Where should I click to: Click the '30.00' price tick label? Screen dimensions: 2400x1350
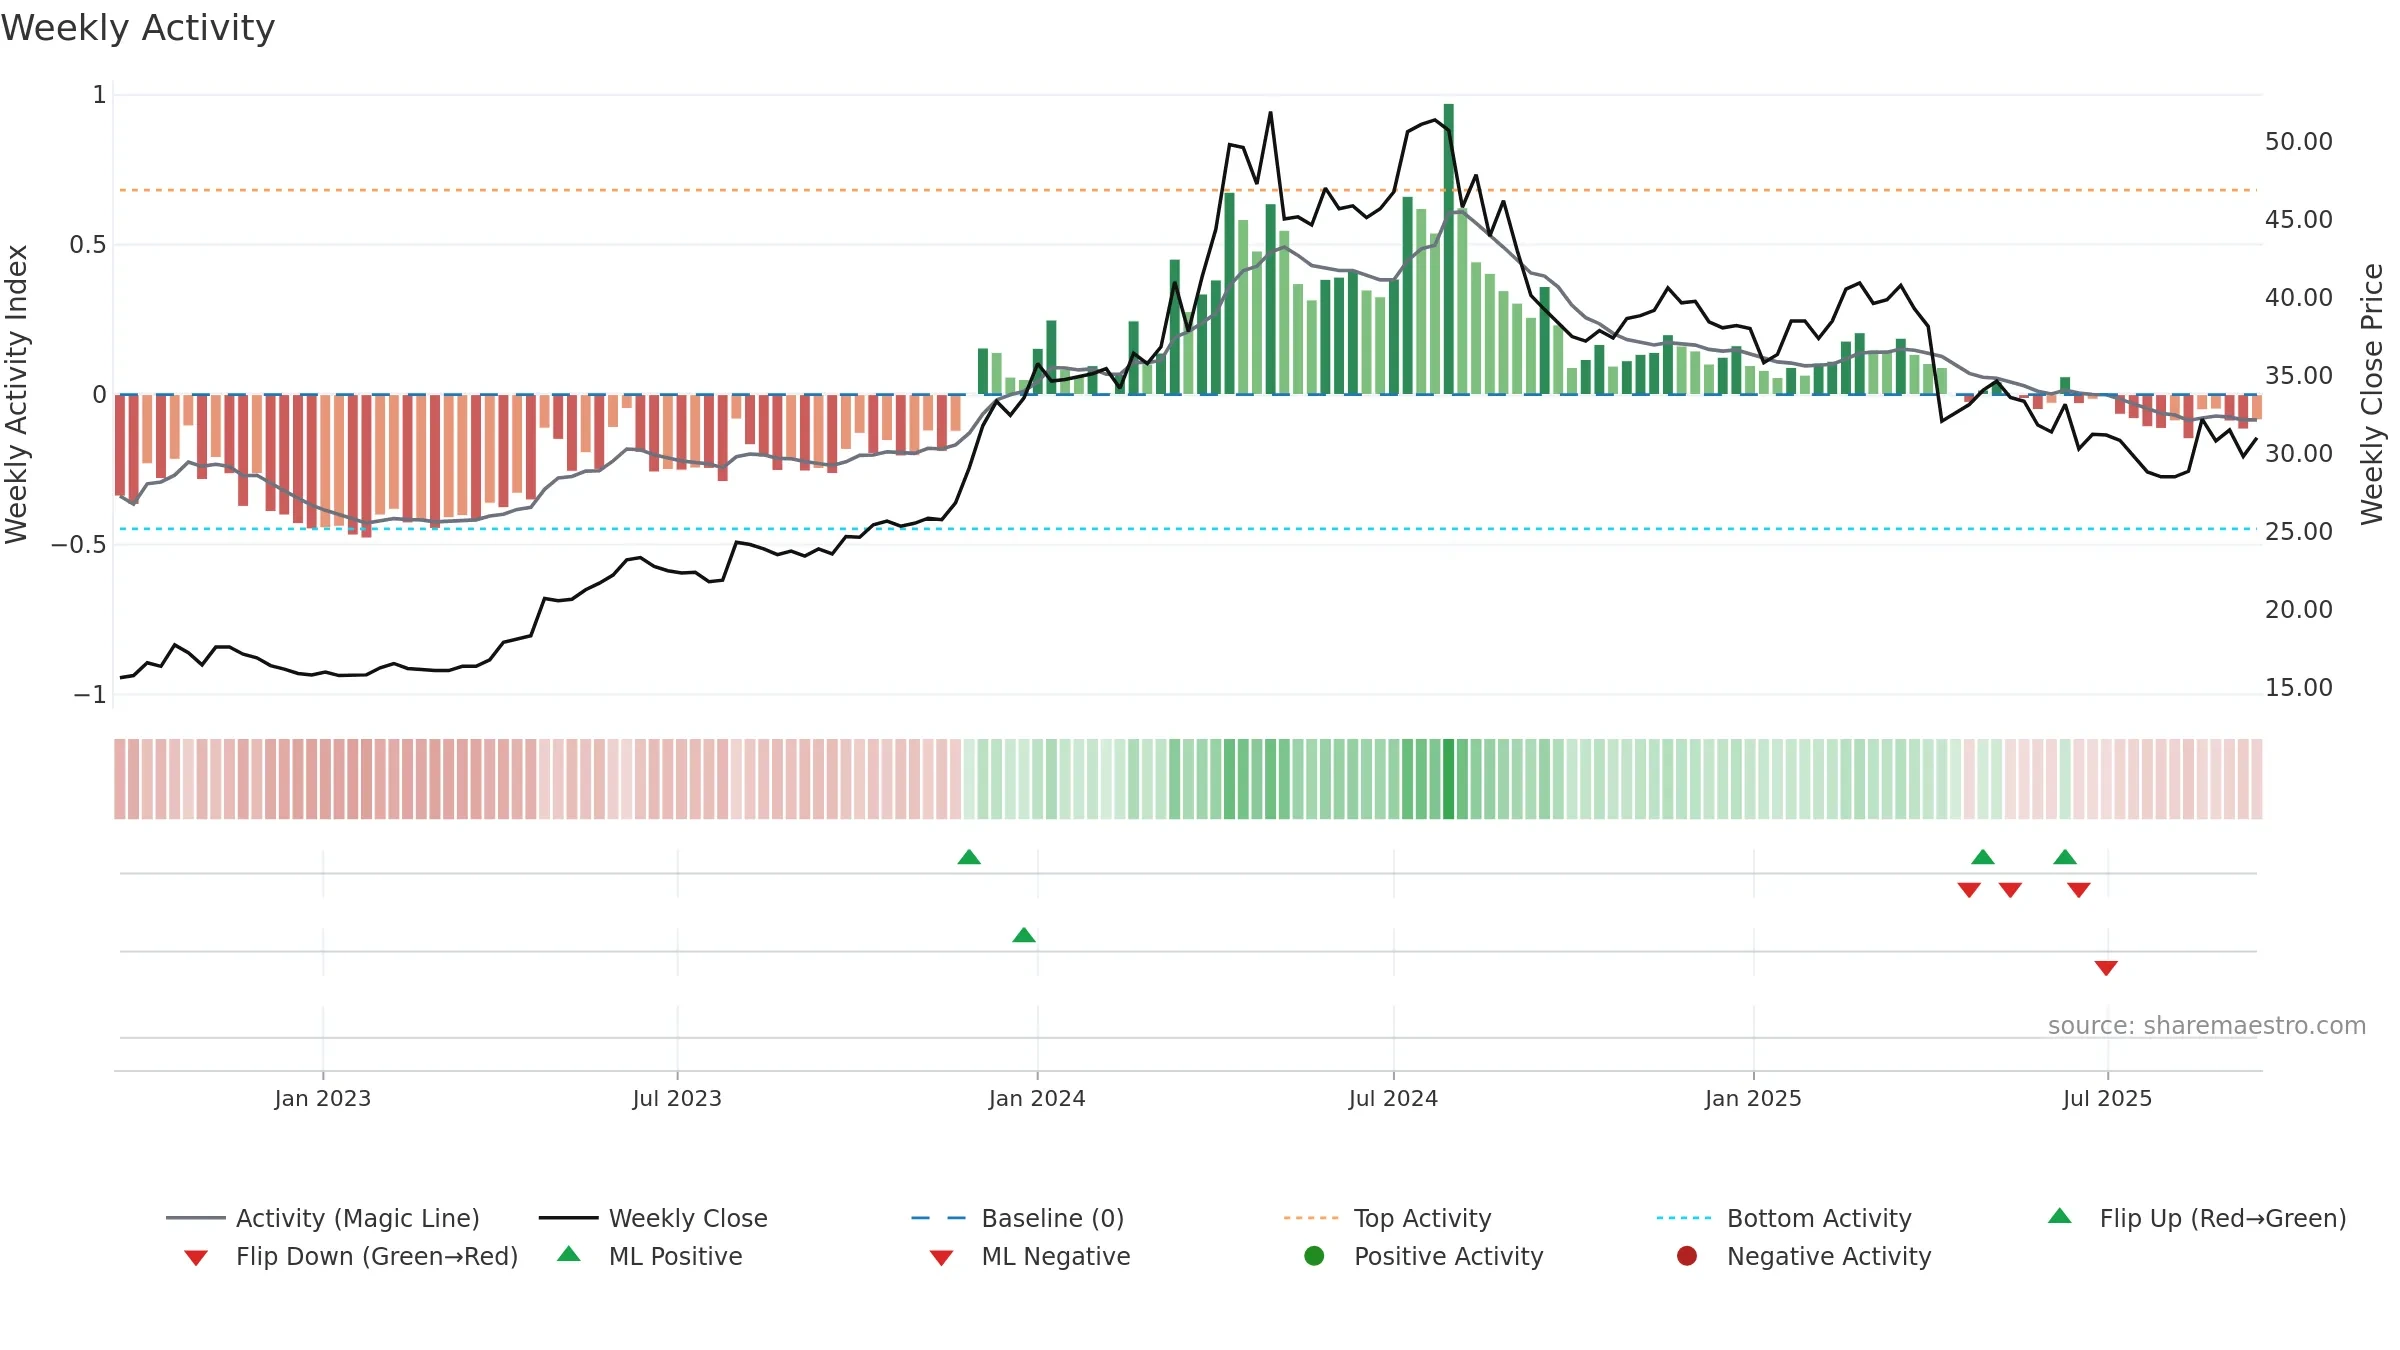(x=2299, y=454)
